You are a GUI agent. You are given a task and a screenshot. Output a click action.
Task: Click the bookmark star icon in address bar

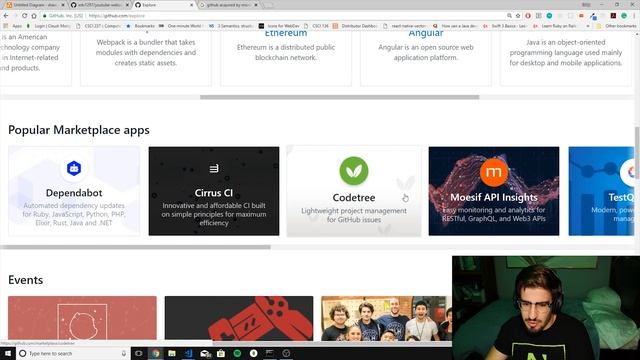pyautogui.click(x=518, y=16)
